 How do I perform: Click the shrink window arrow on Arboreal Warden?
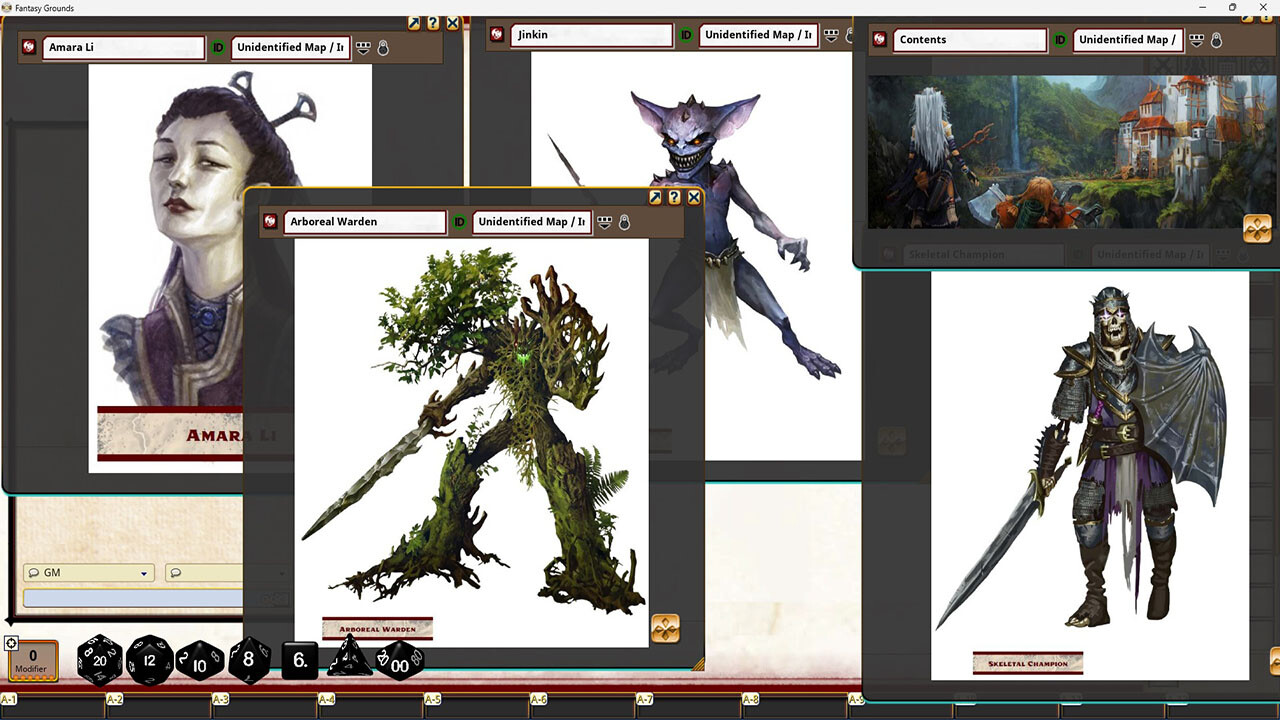coord(655,197)
